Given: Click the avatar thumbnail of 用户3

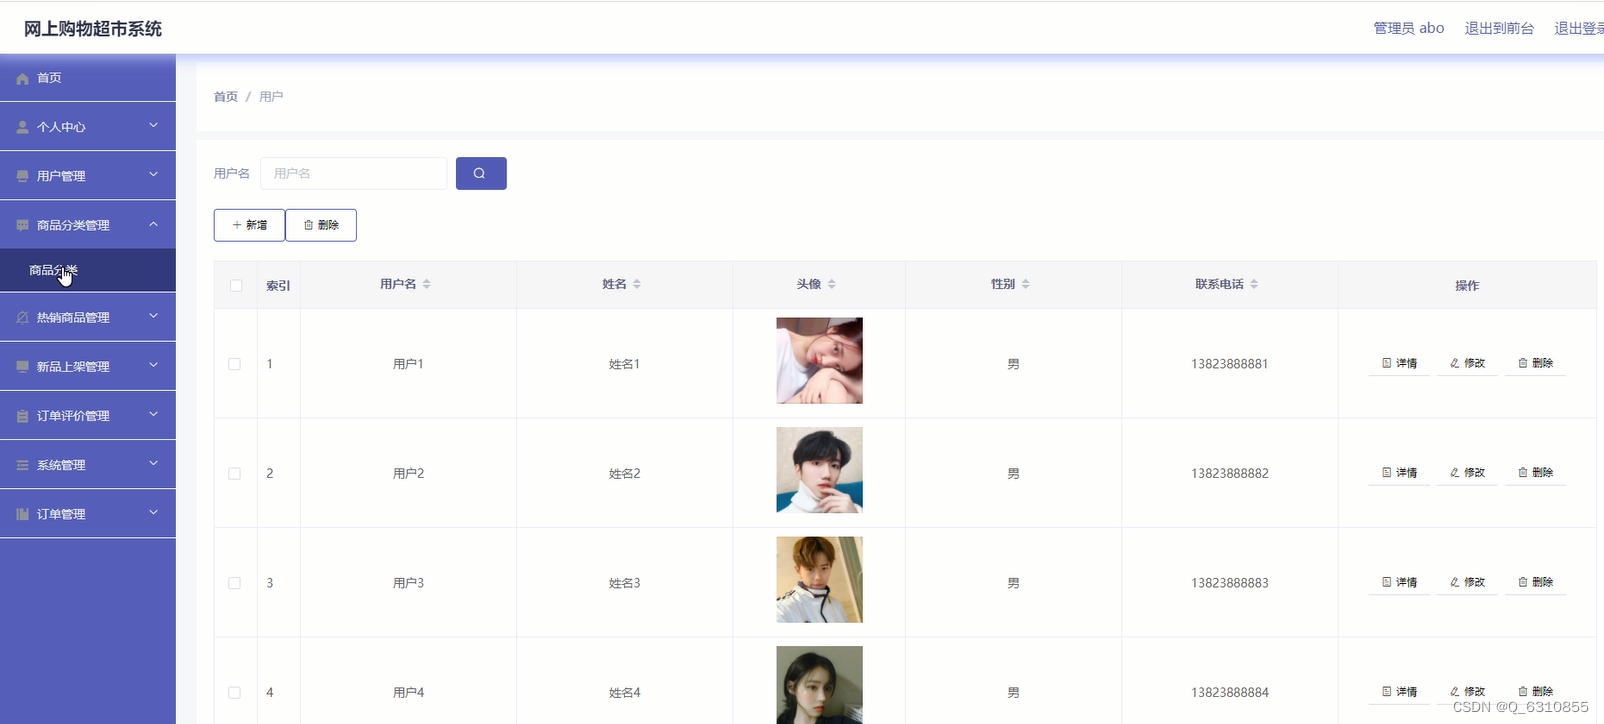Looking at the screenshot, I should click(x=819, y=580).
